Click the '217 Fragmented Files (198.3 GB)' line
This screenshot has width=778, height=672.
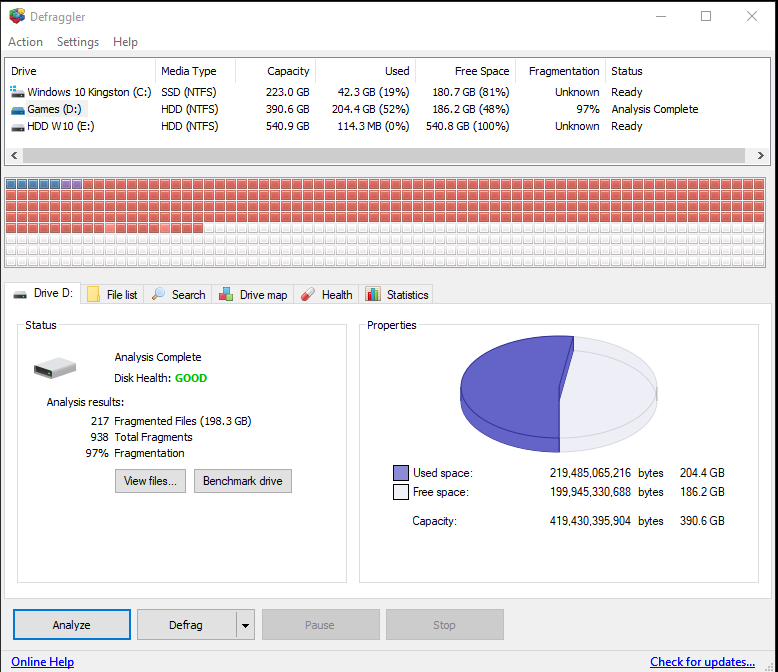click(x=171, y=421)
